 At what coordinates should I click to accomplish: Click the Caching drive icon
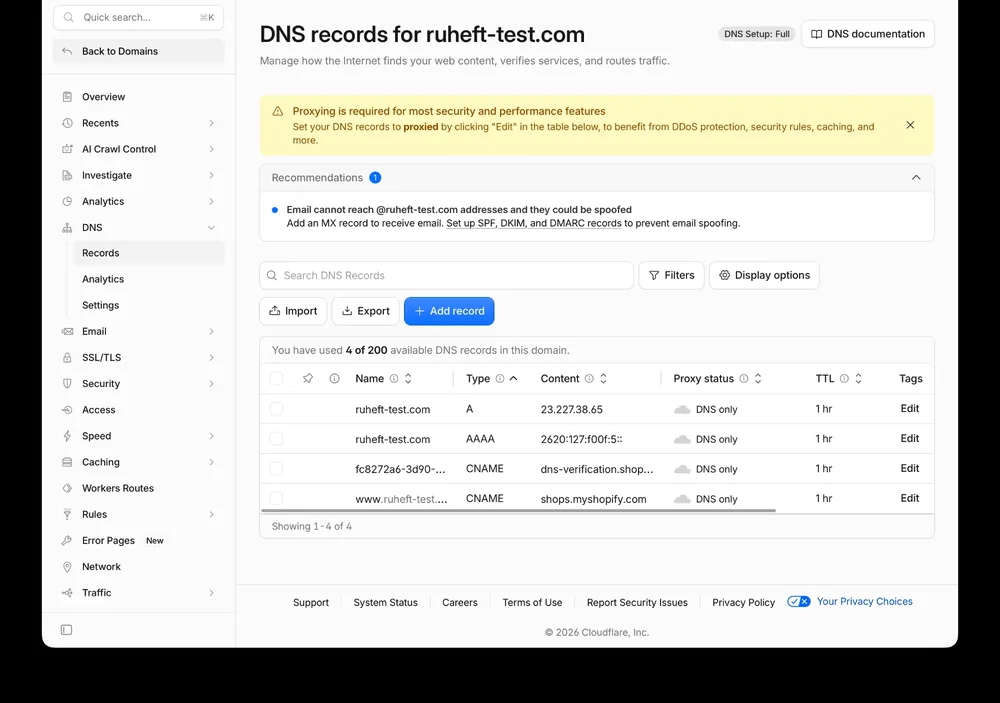pyautogui.click(x=67, y=462)
